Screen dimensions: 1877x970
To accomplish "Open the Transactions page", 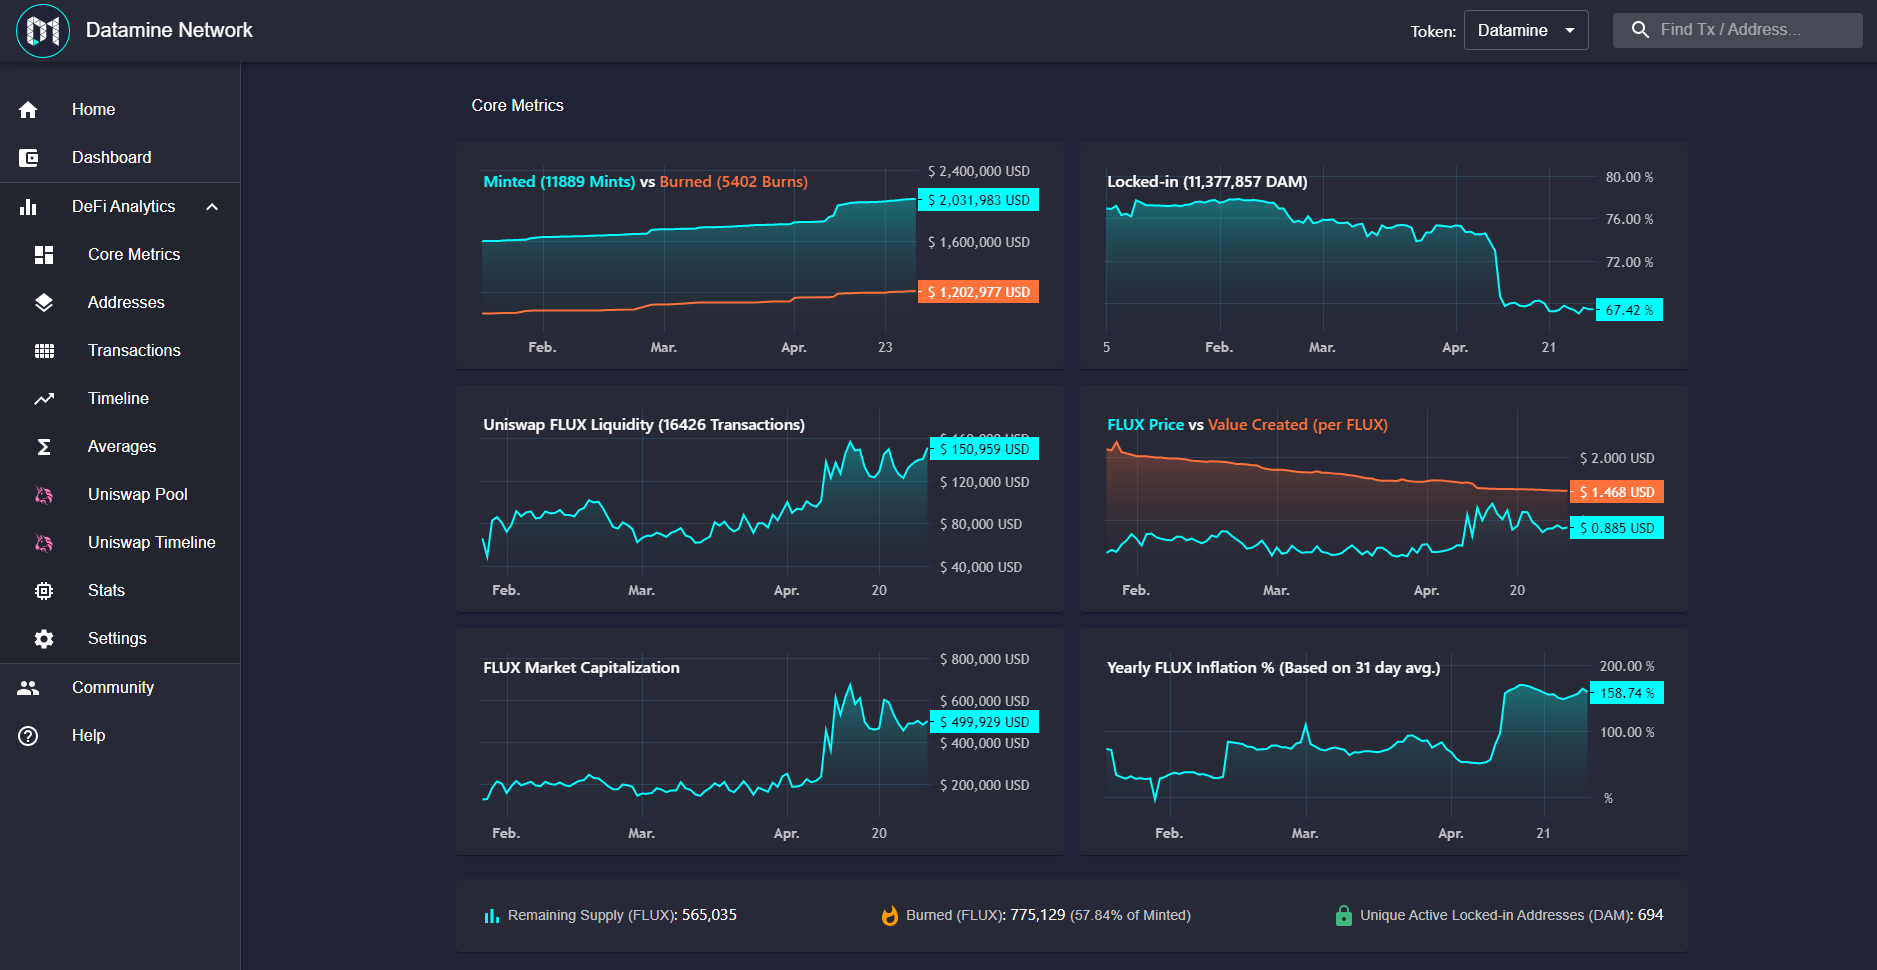I will pos(120,351).
